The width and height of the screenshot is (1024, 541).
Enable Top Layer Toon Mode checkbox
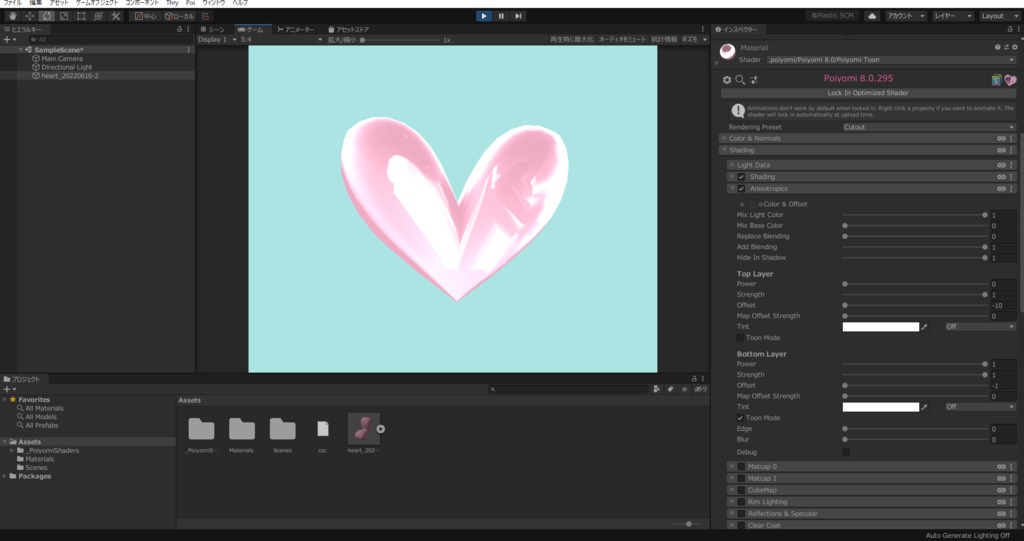tap(740, 338)
